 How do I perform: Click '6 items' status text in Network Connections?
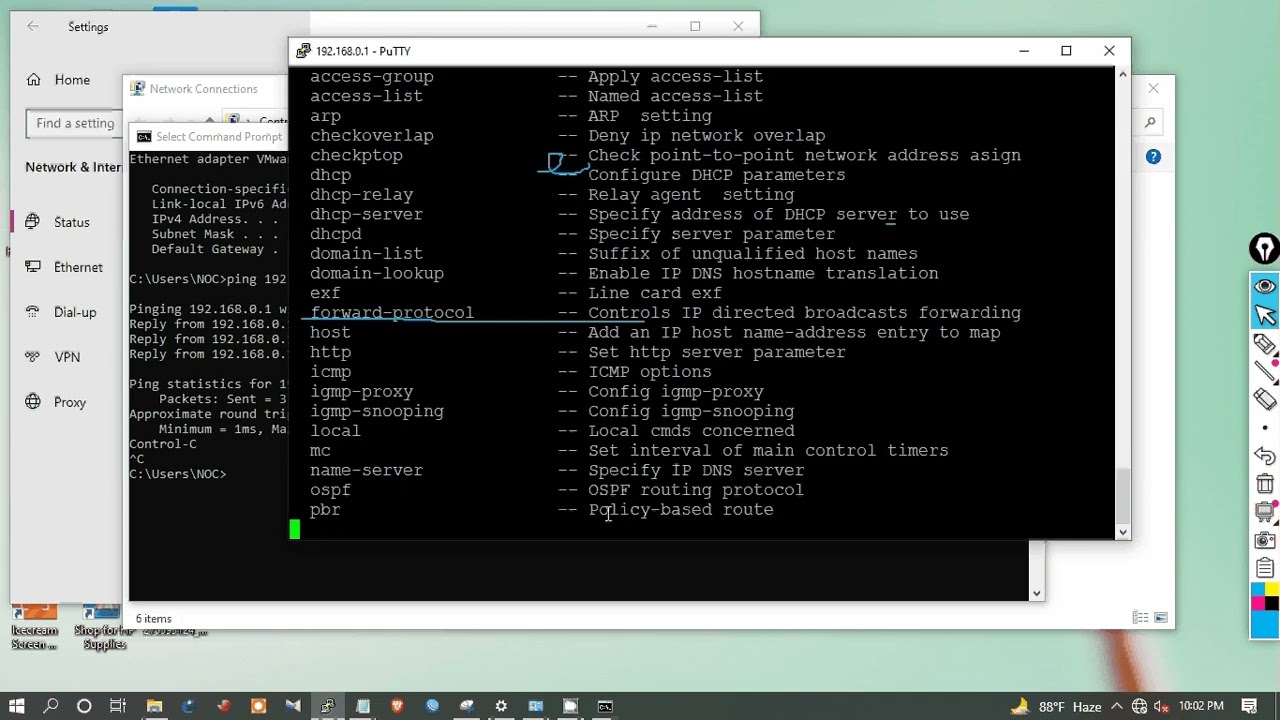[153, 619]
